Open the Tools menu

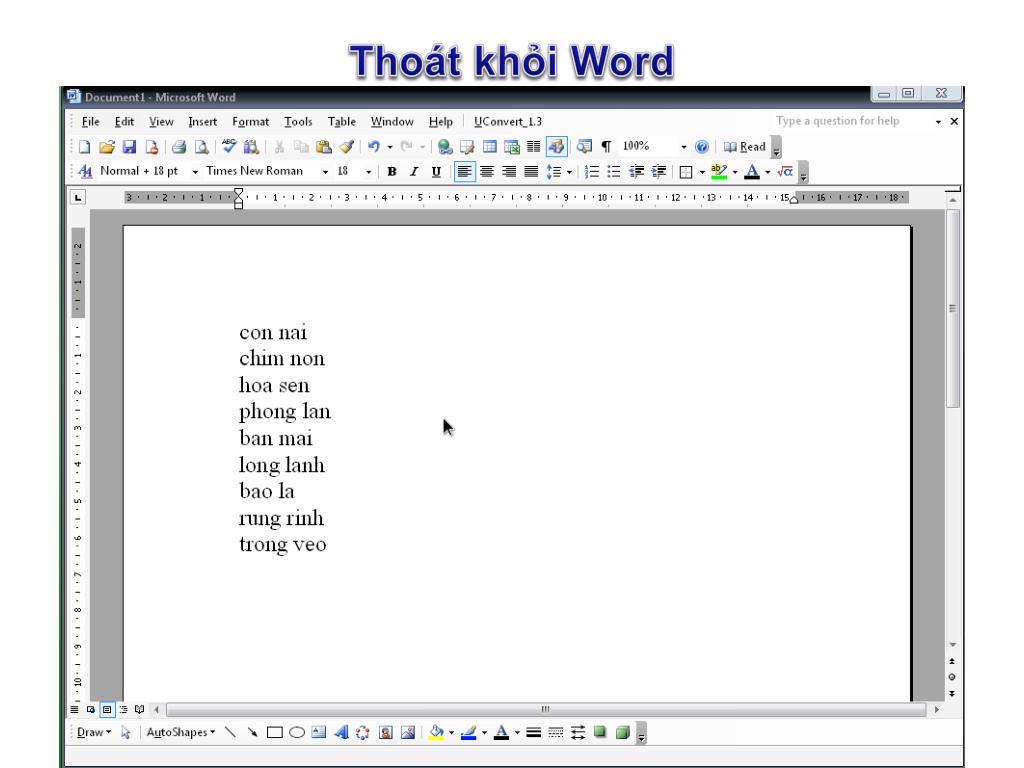[298, 121]
